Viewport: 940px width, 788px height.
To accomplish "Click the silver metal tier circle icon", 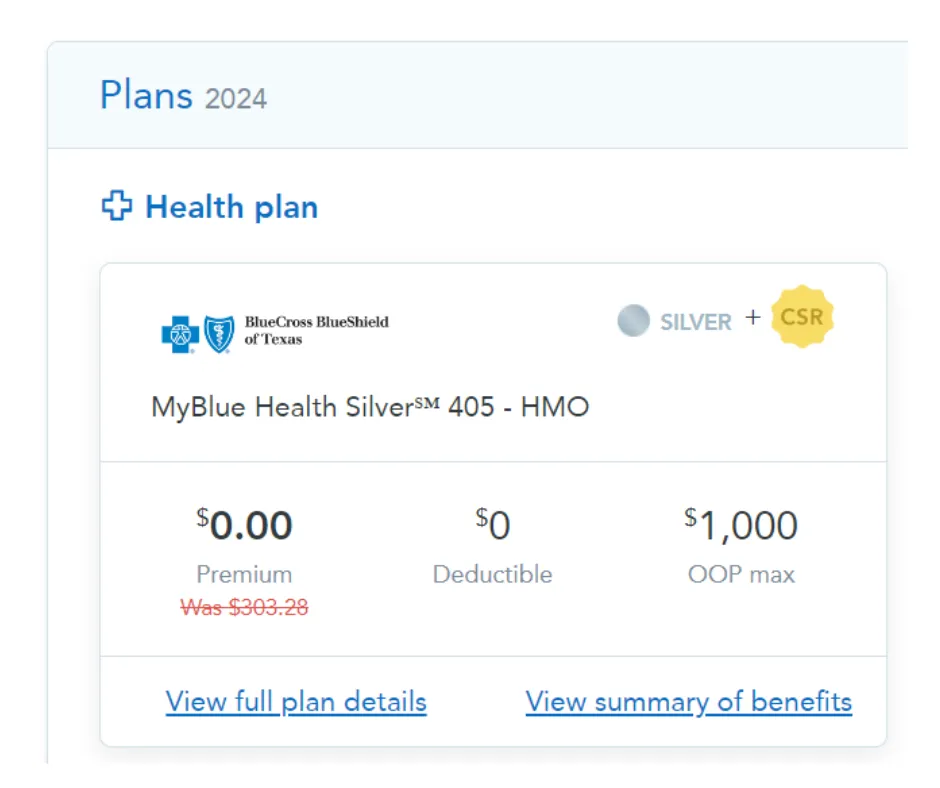I will (633, 321).
